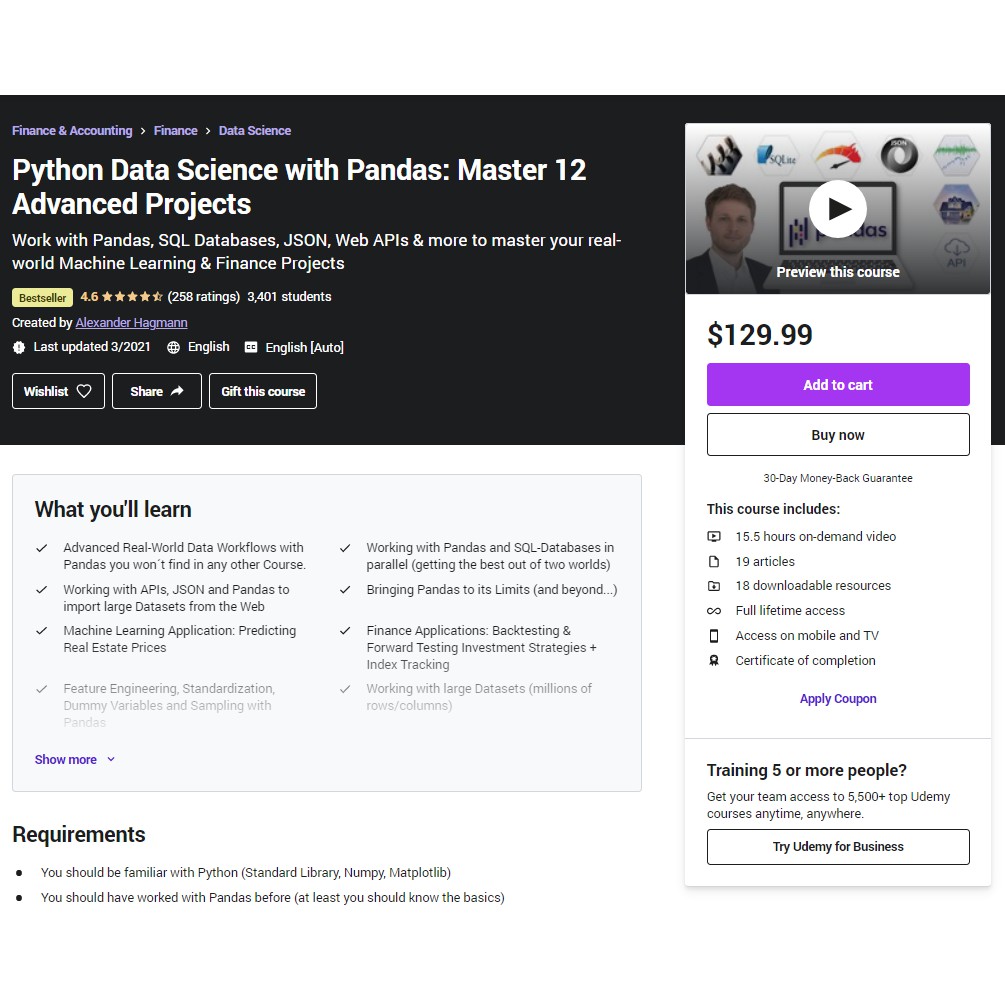Click the heart icon in Wishlist
Image resolution: width=1005 pixels, height=1005 pixels.
[84, 391]
